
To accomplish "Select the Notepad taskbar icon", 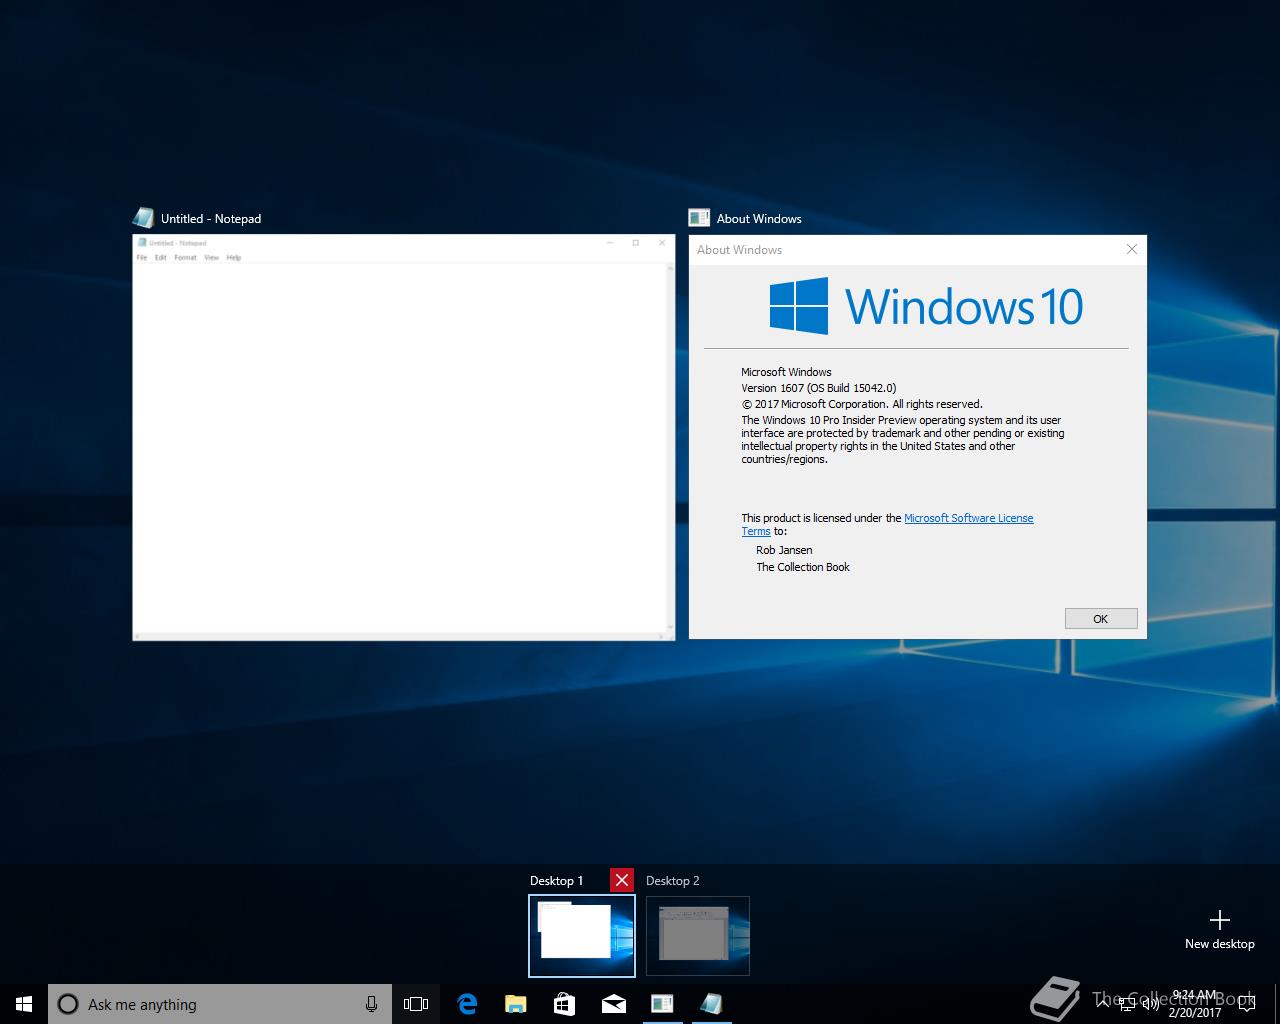I will [x=711, y=1004].
